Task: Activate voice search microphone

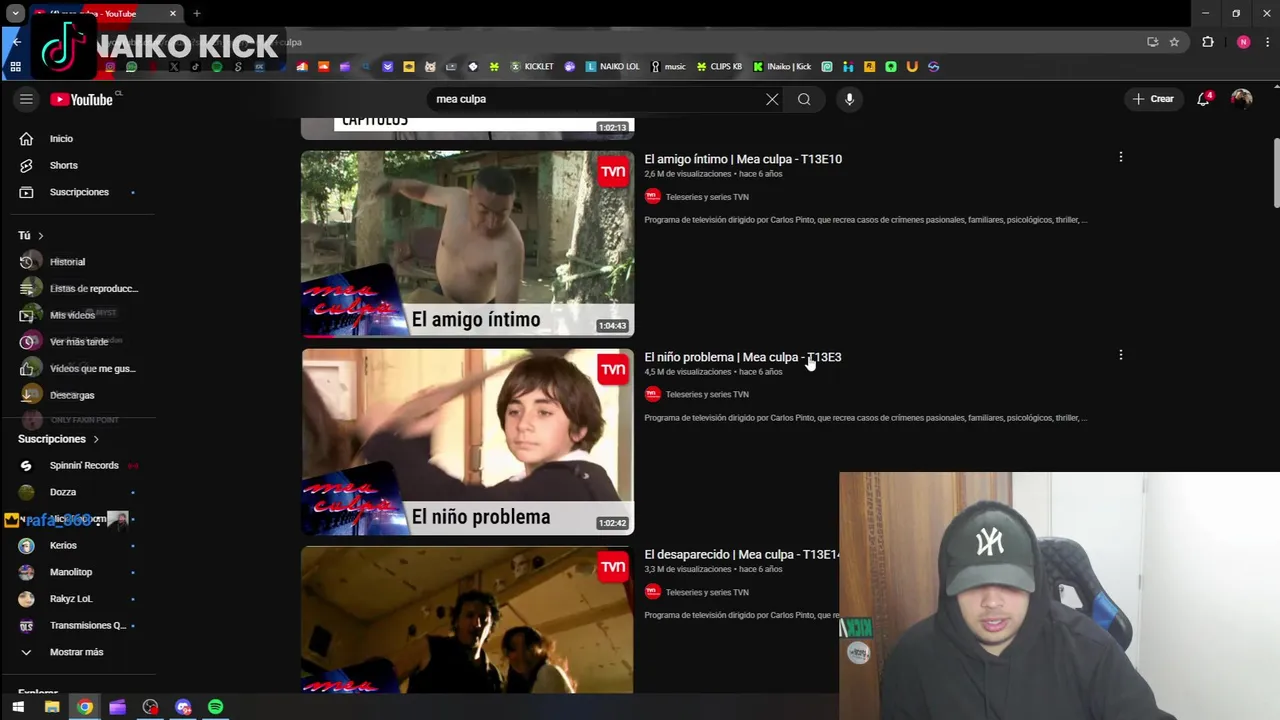Action: click(x=849, y=99)
